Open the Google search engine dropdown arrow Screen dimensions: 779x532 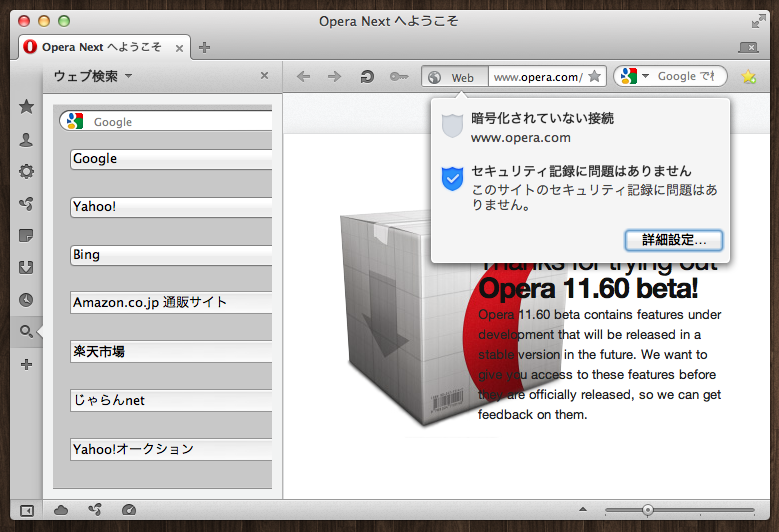click(x=645, y=76)
